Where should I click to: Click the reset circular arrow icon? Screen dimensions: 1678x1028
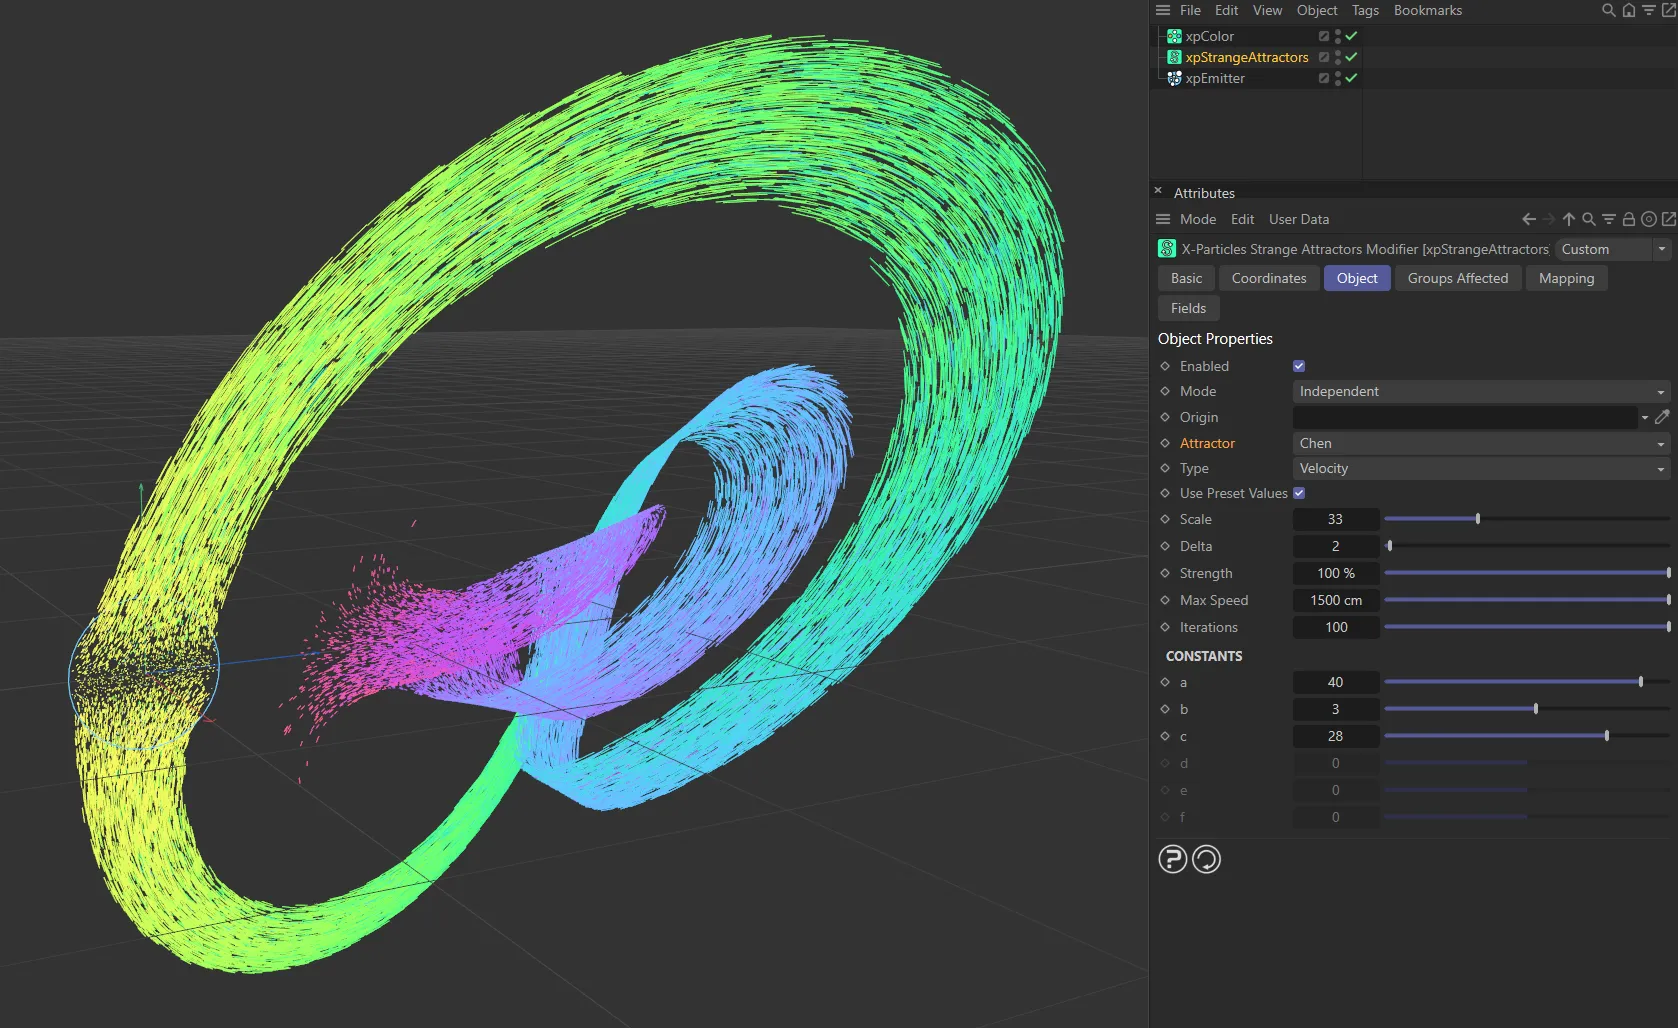coord(1206,859)
